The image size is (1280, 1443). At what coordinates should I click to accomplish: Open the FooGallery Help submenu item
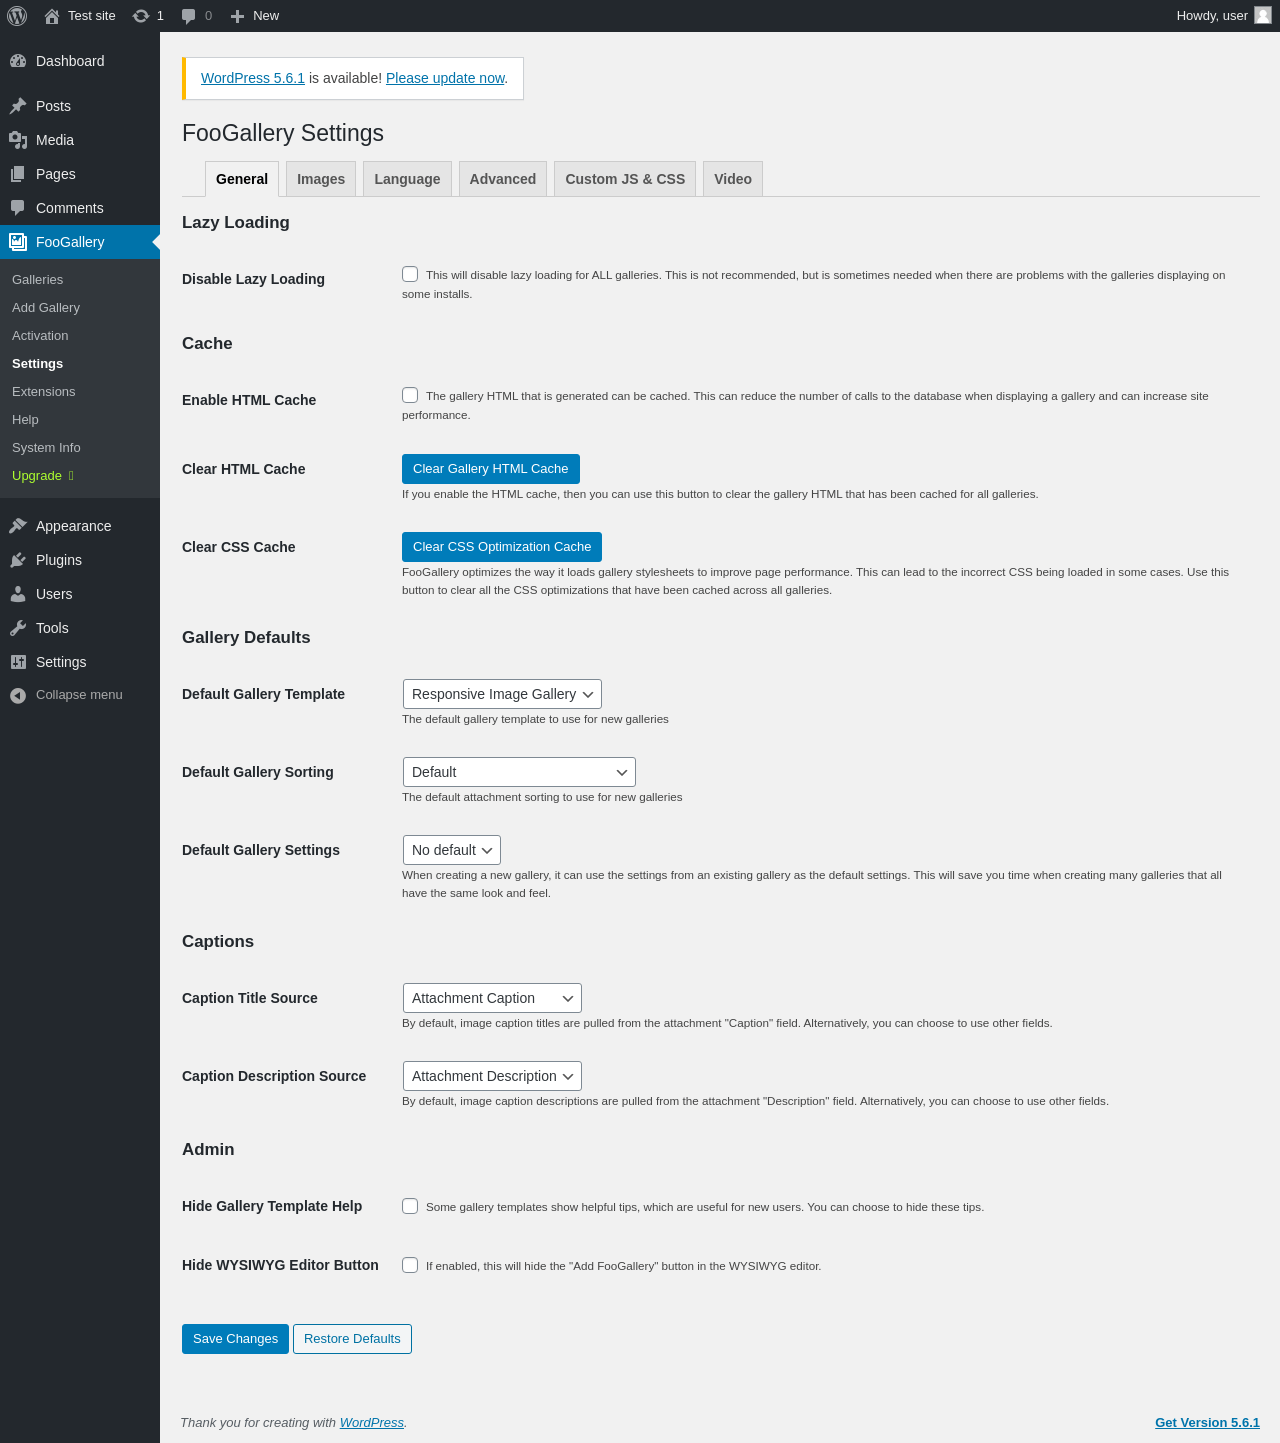coord(80,420)
